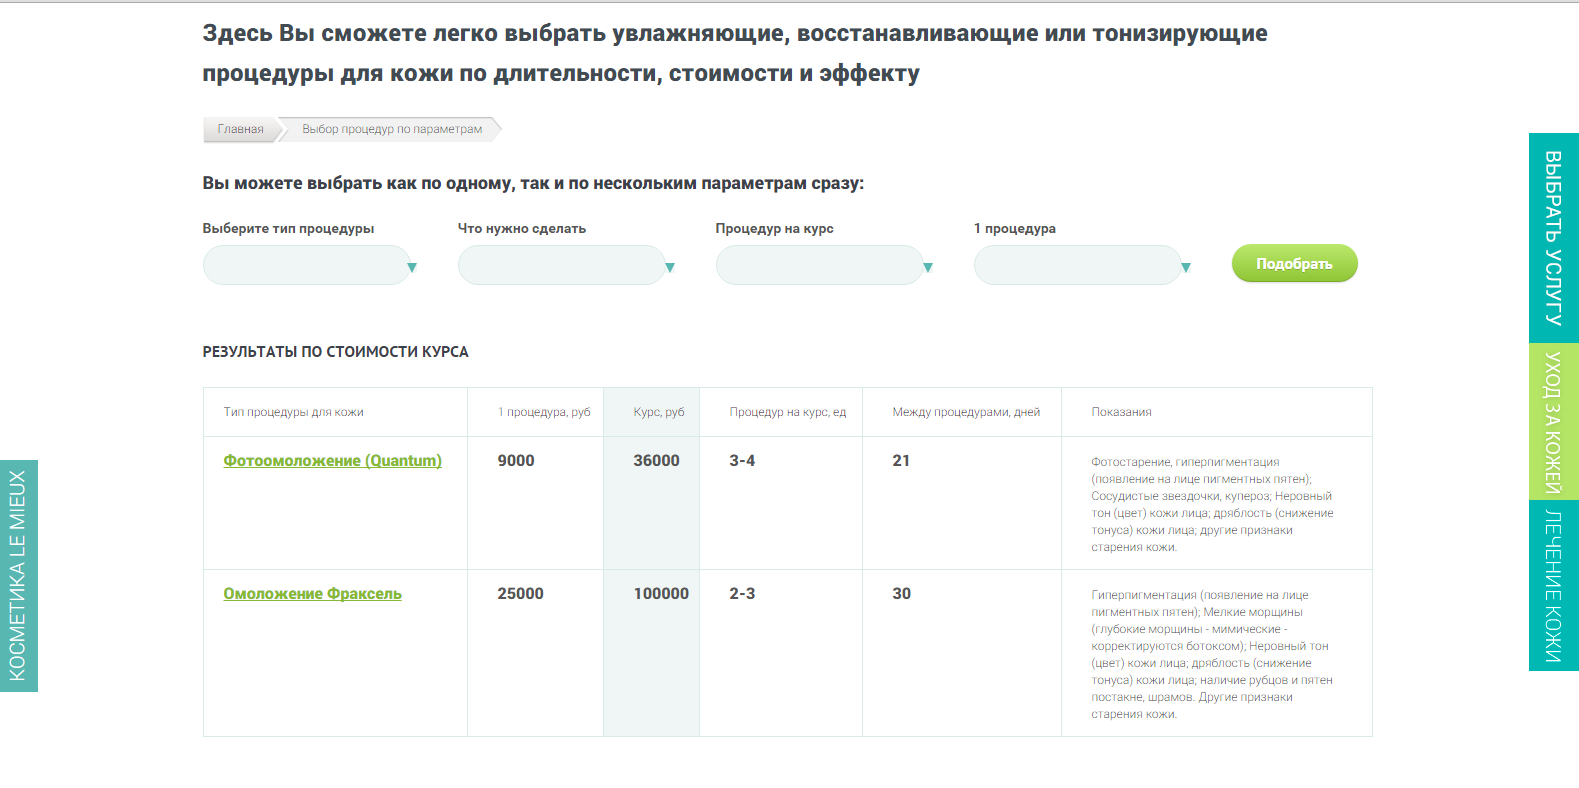Open the 'Что нужно сделать' dropdown
This screenshot has height=788, width=1579.
[x=567, y=265]
